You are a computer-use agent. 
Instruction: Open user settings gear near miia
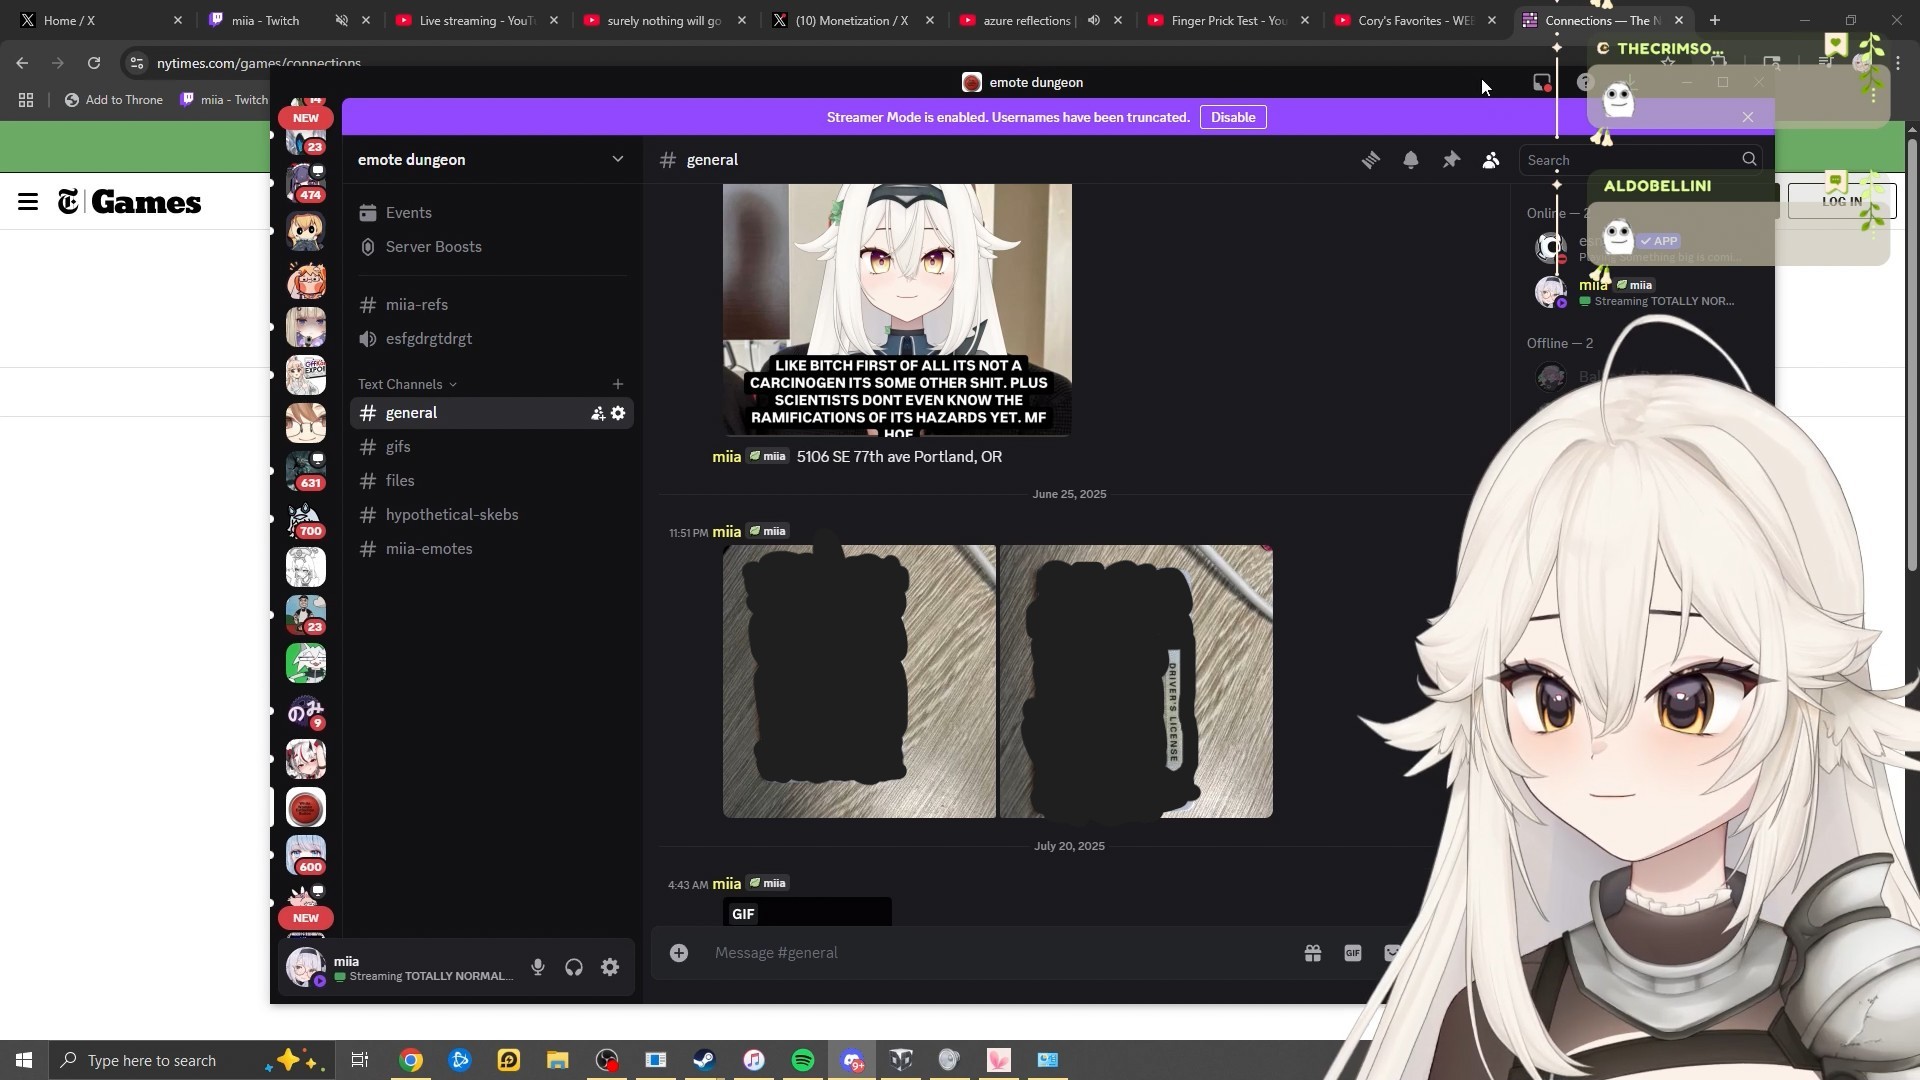pos(610,967)
